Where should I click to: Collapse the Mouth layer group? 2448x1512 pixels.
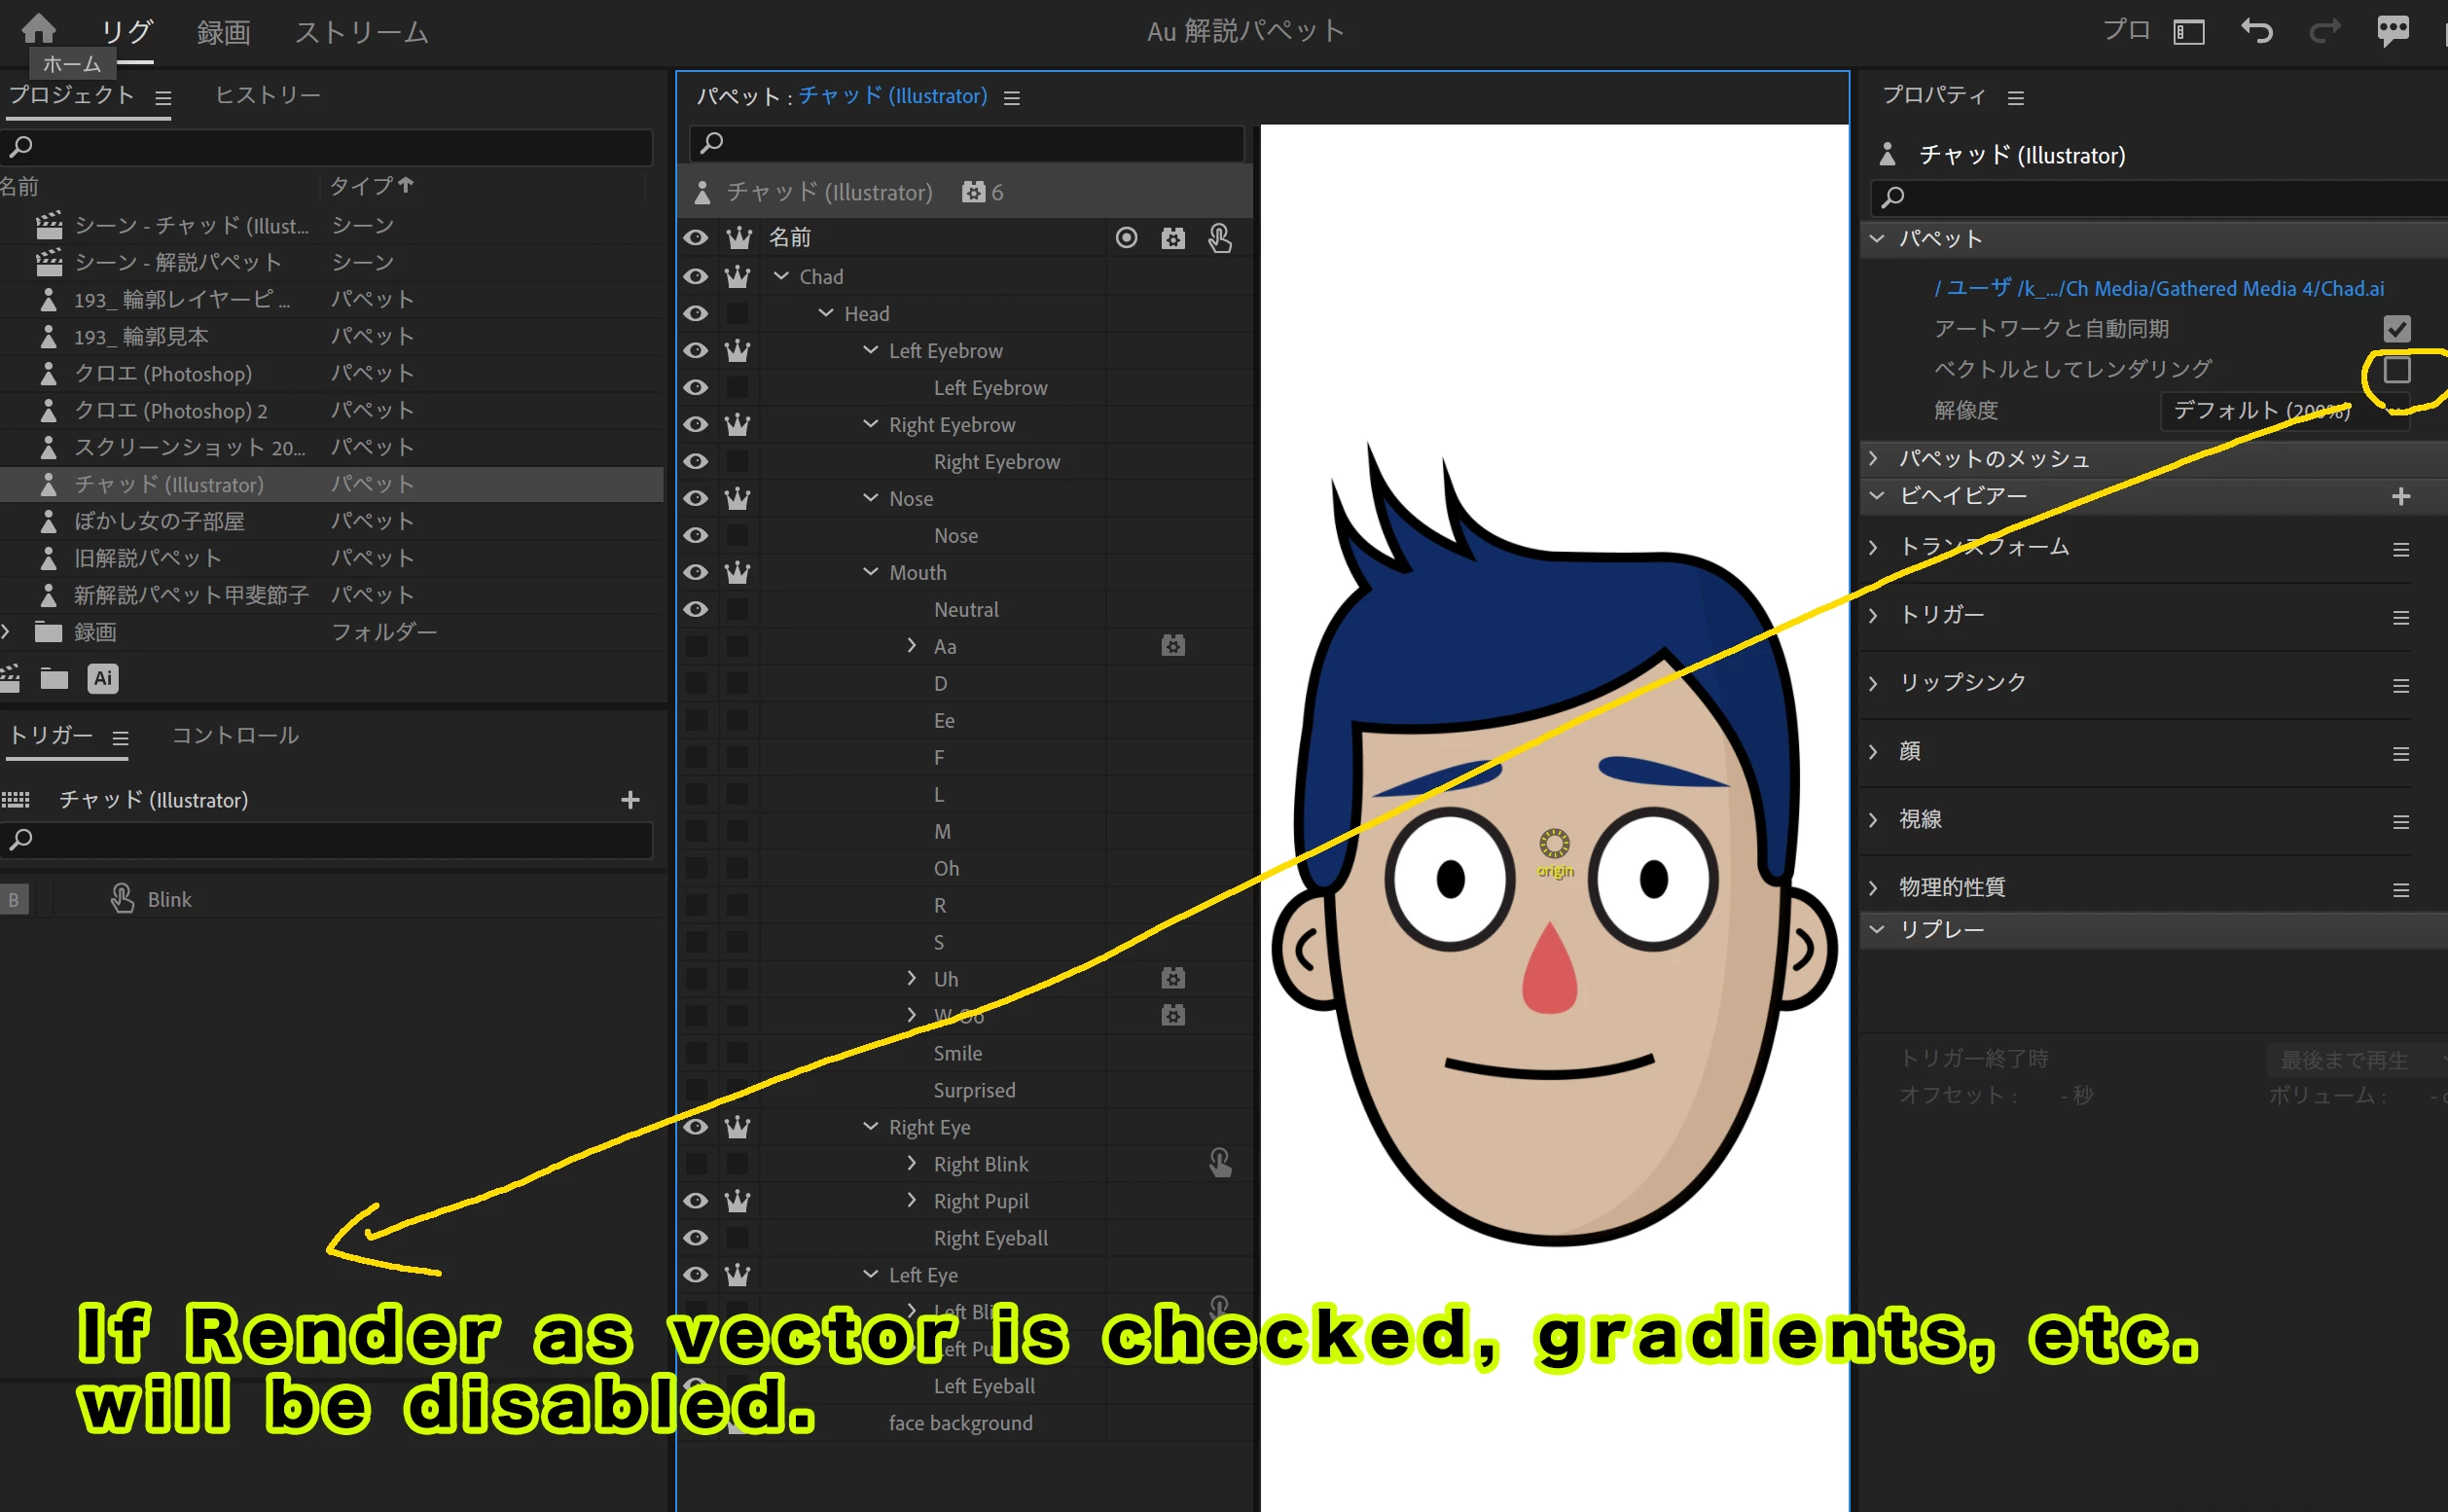870,572
